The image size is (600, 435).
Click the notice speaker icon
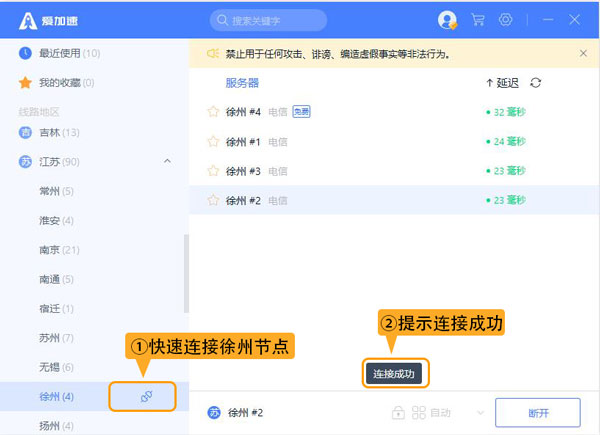click(x=213, y=53)
